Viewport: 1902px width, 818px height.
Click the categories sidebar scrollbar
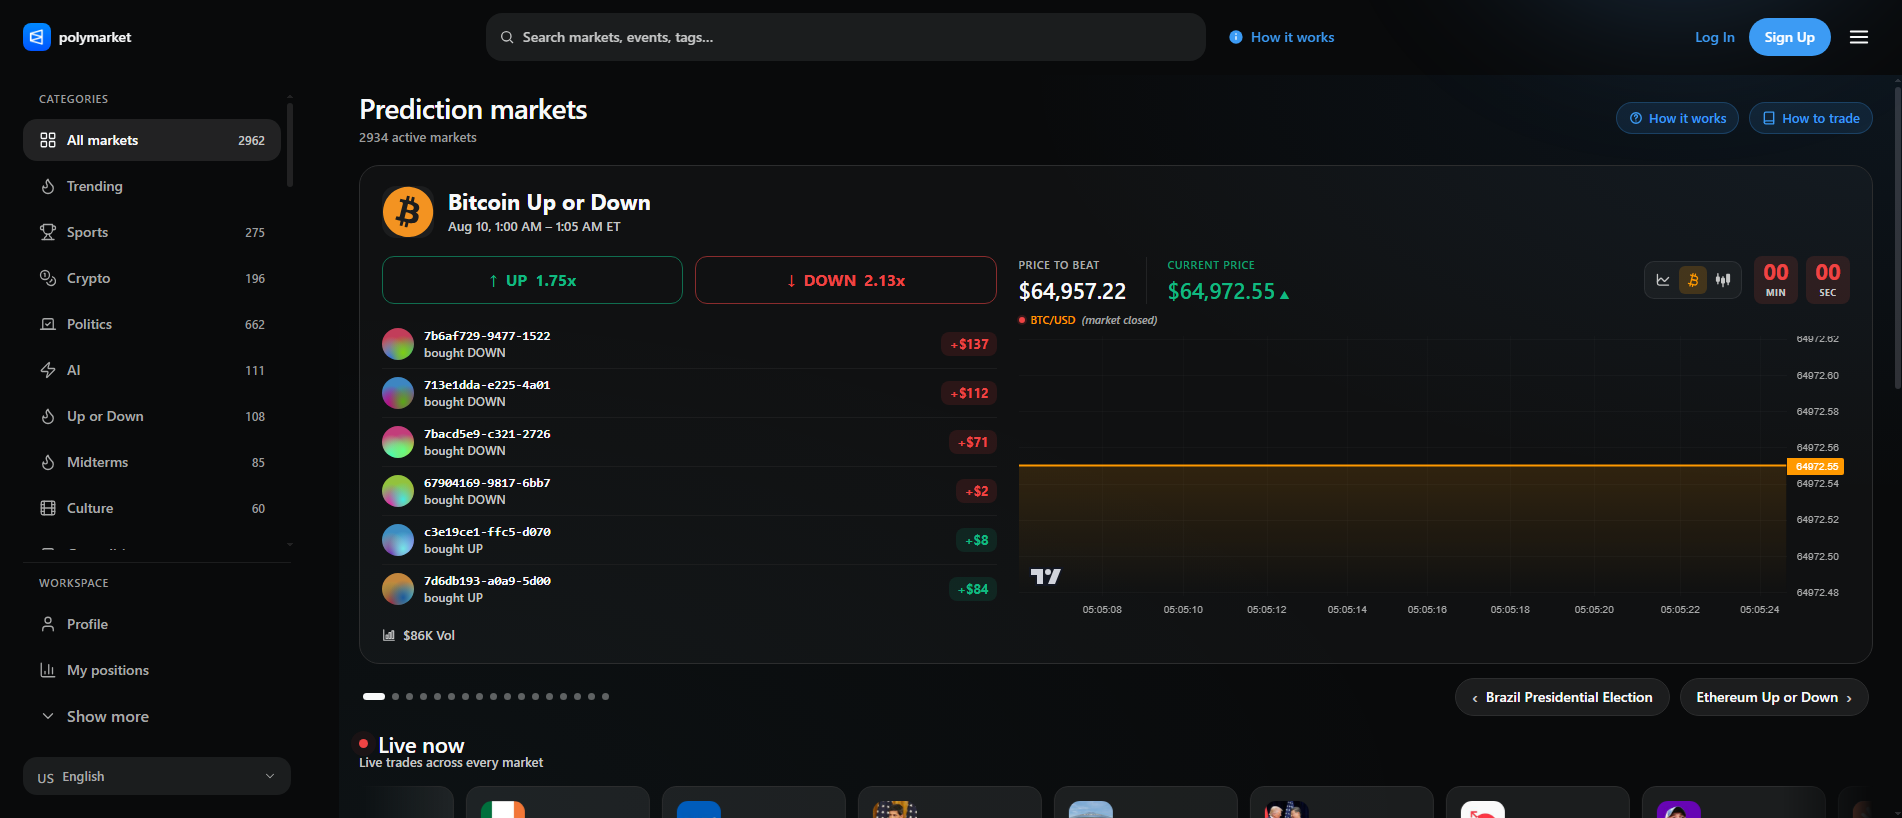(x=290, y=144)
